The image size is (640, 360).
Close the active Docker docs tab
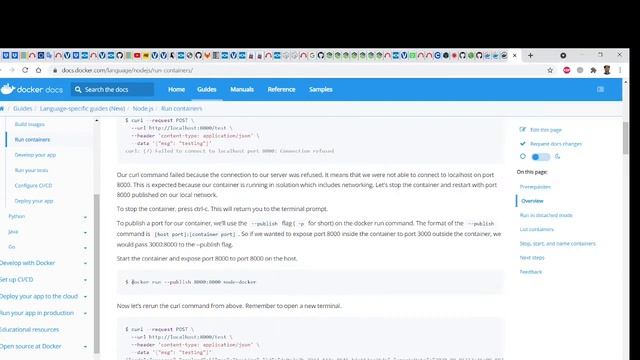tap(515, 55)
